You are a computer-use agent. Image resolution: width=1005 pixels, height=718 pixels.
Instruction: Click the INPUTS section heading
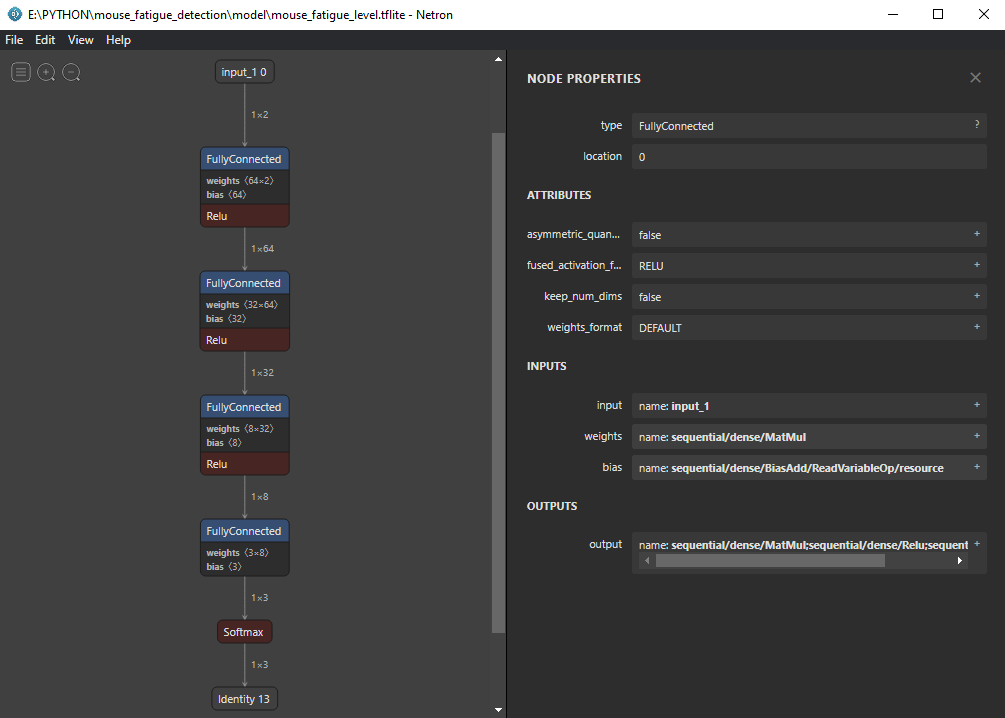pos(547,366)
